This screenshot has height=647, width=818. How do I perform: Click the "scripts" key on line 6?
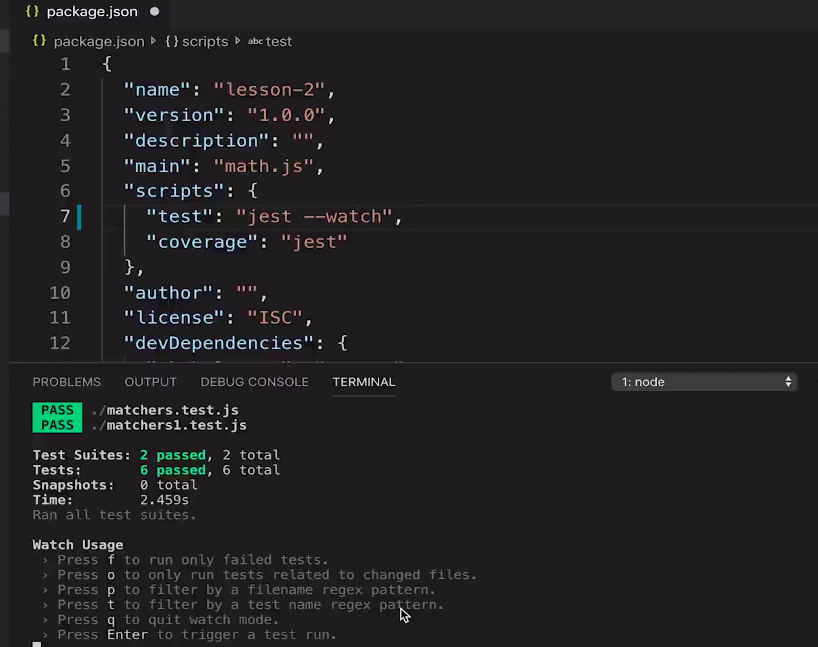point(174,191)
